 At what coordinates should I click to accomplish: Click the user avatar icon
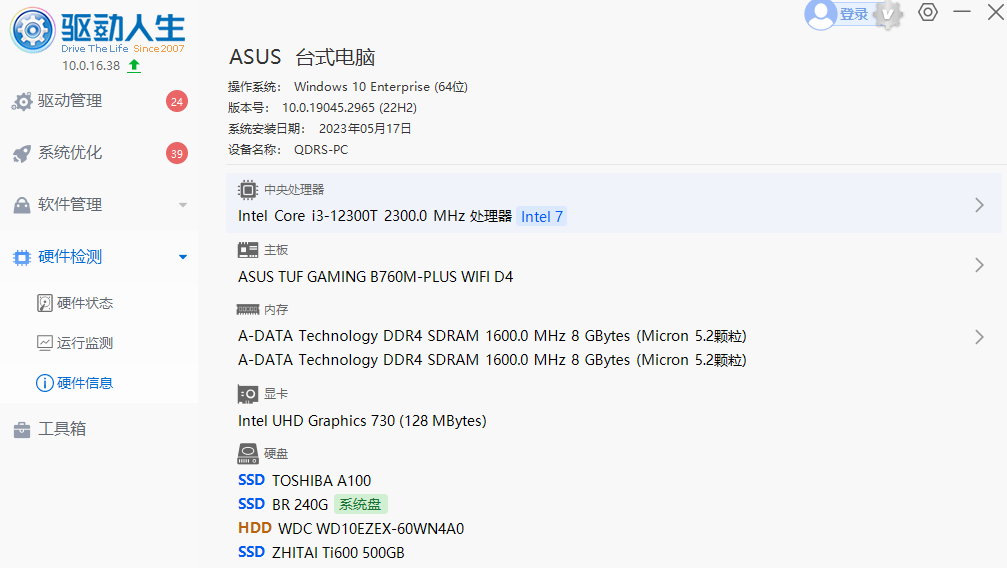(820, 14)
